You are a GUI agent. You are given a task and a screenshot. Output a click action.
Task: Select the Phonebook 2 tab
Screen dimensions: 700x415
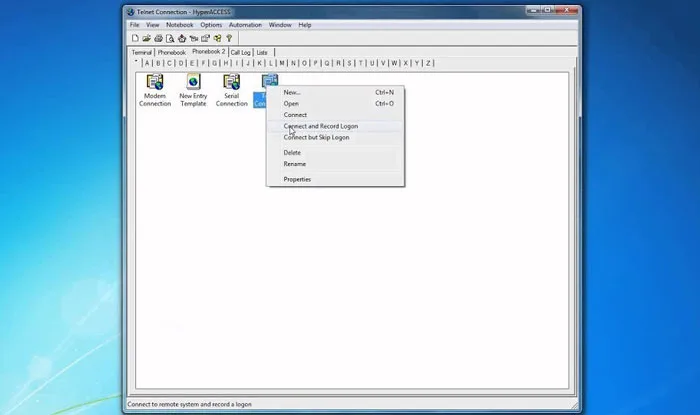coord(208,52)
